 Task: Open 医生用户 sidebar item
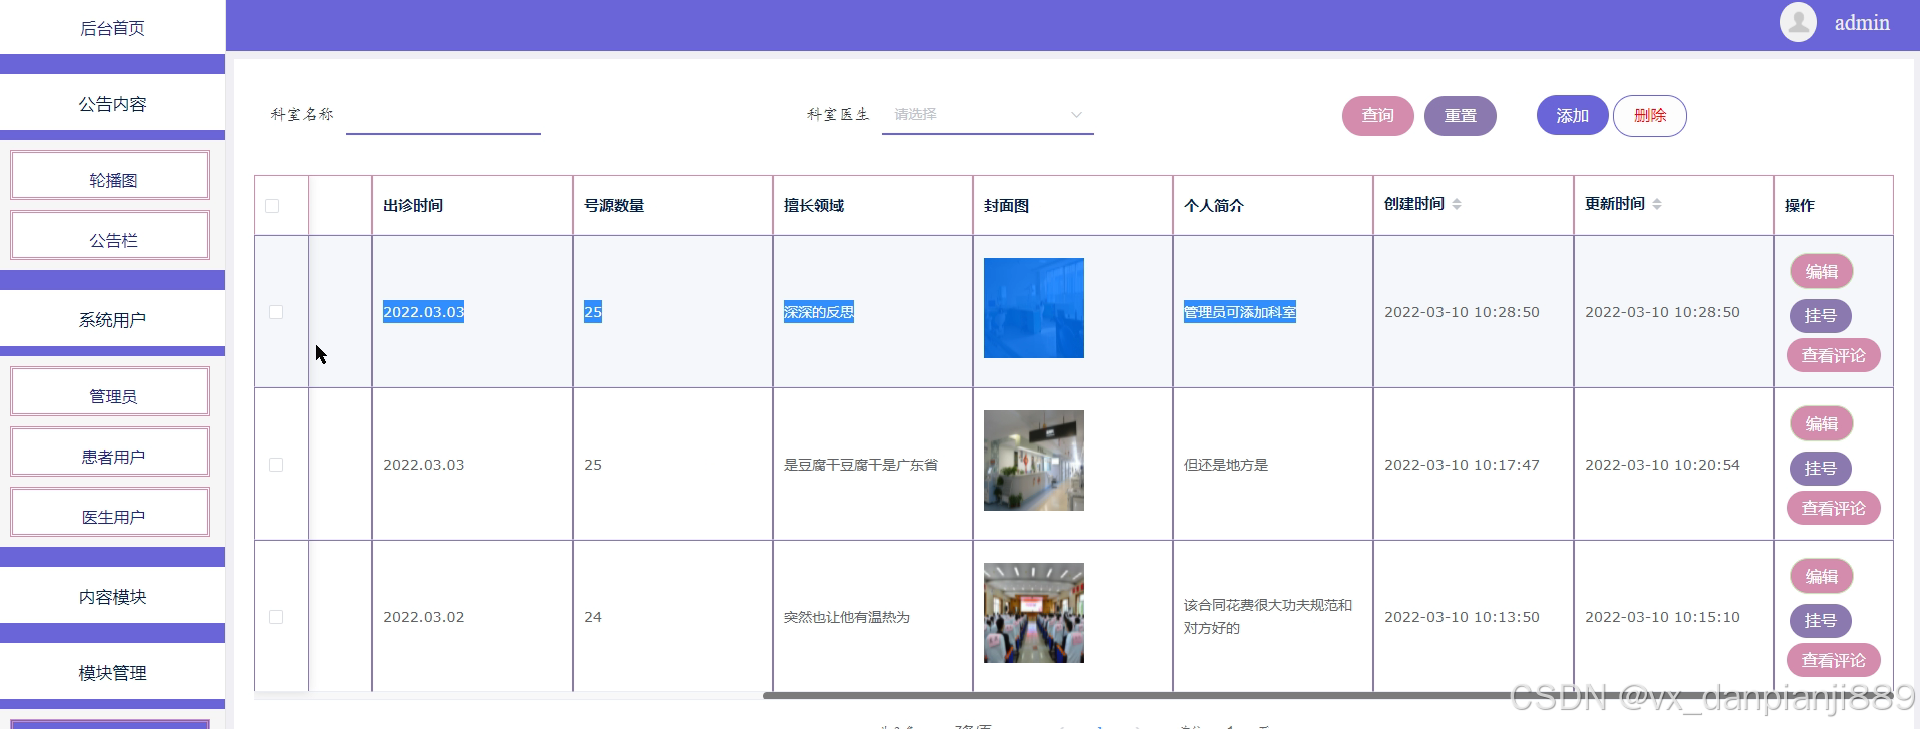point(110,513)
